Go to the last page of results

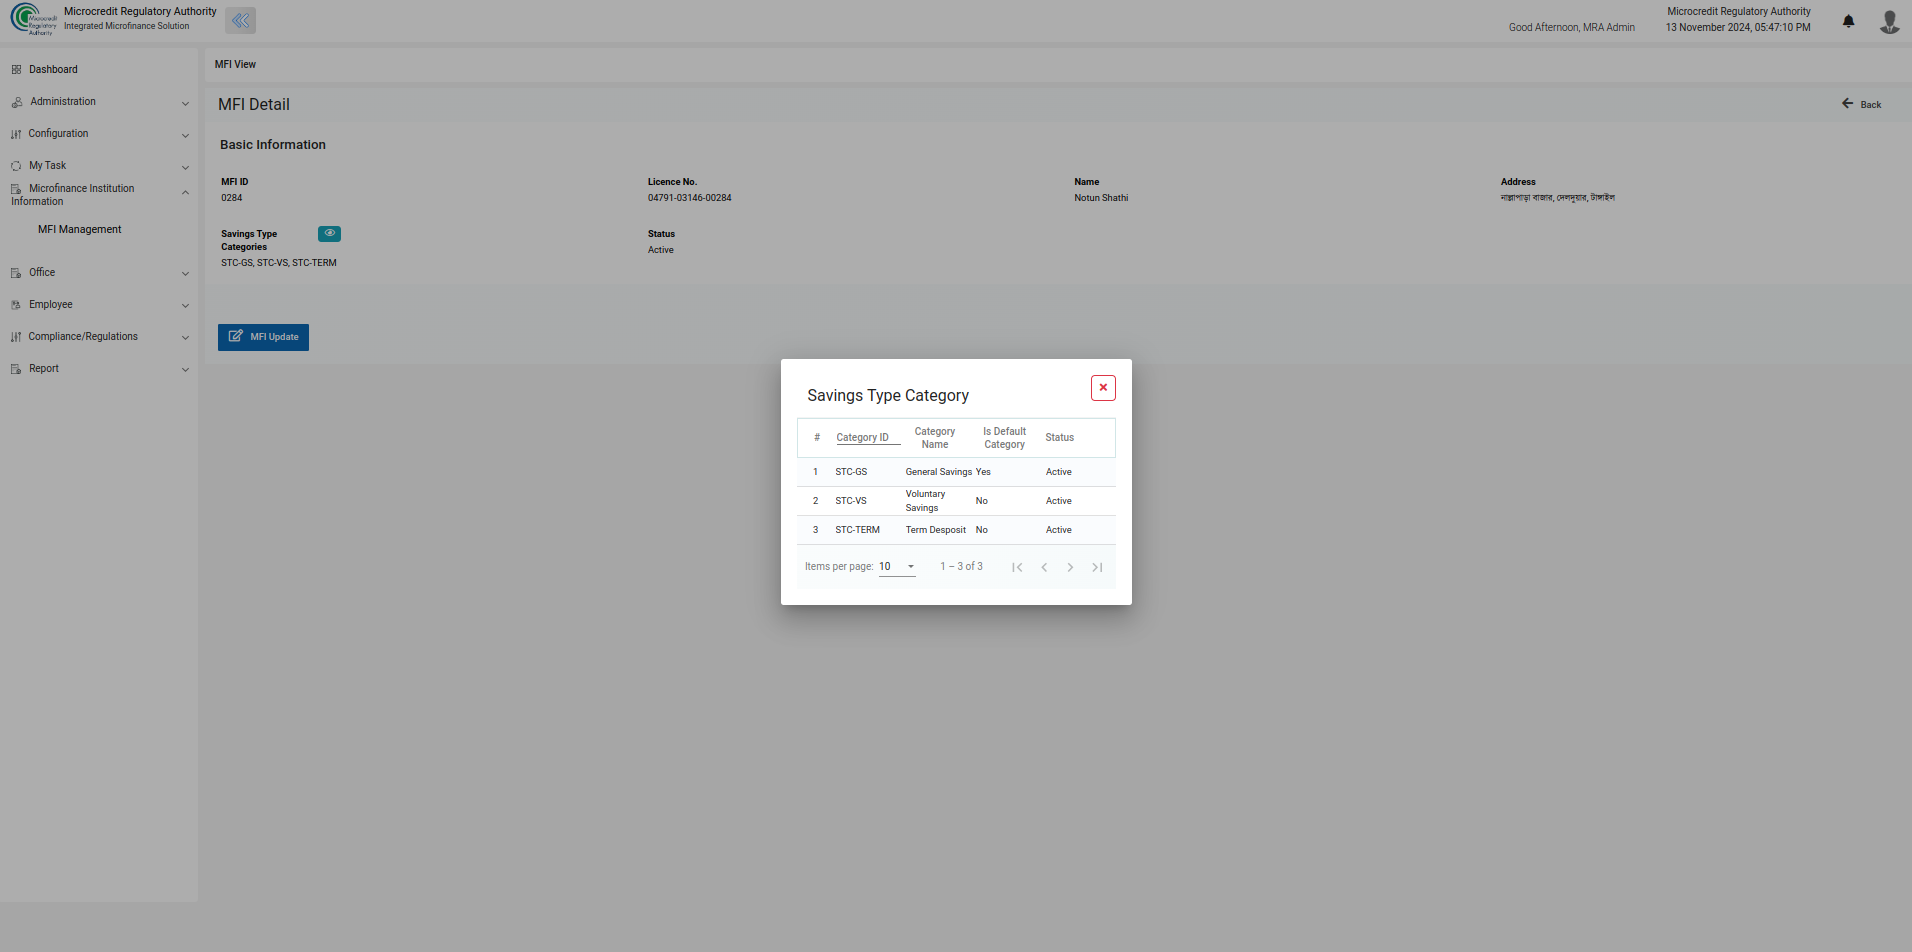1097,567
